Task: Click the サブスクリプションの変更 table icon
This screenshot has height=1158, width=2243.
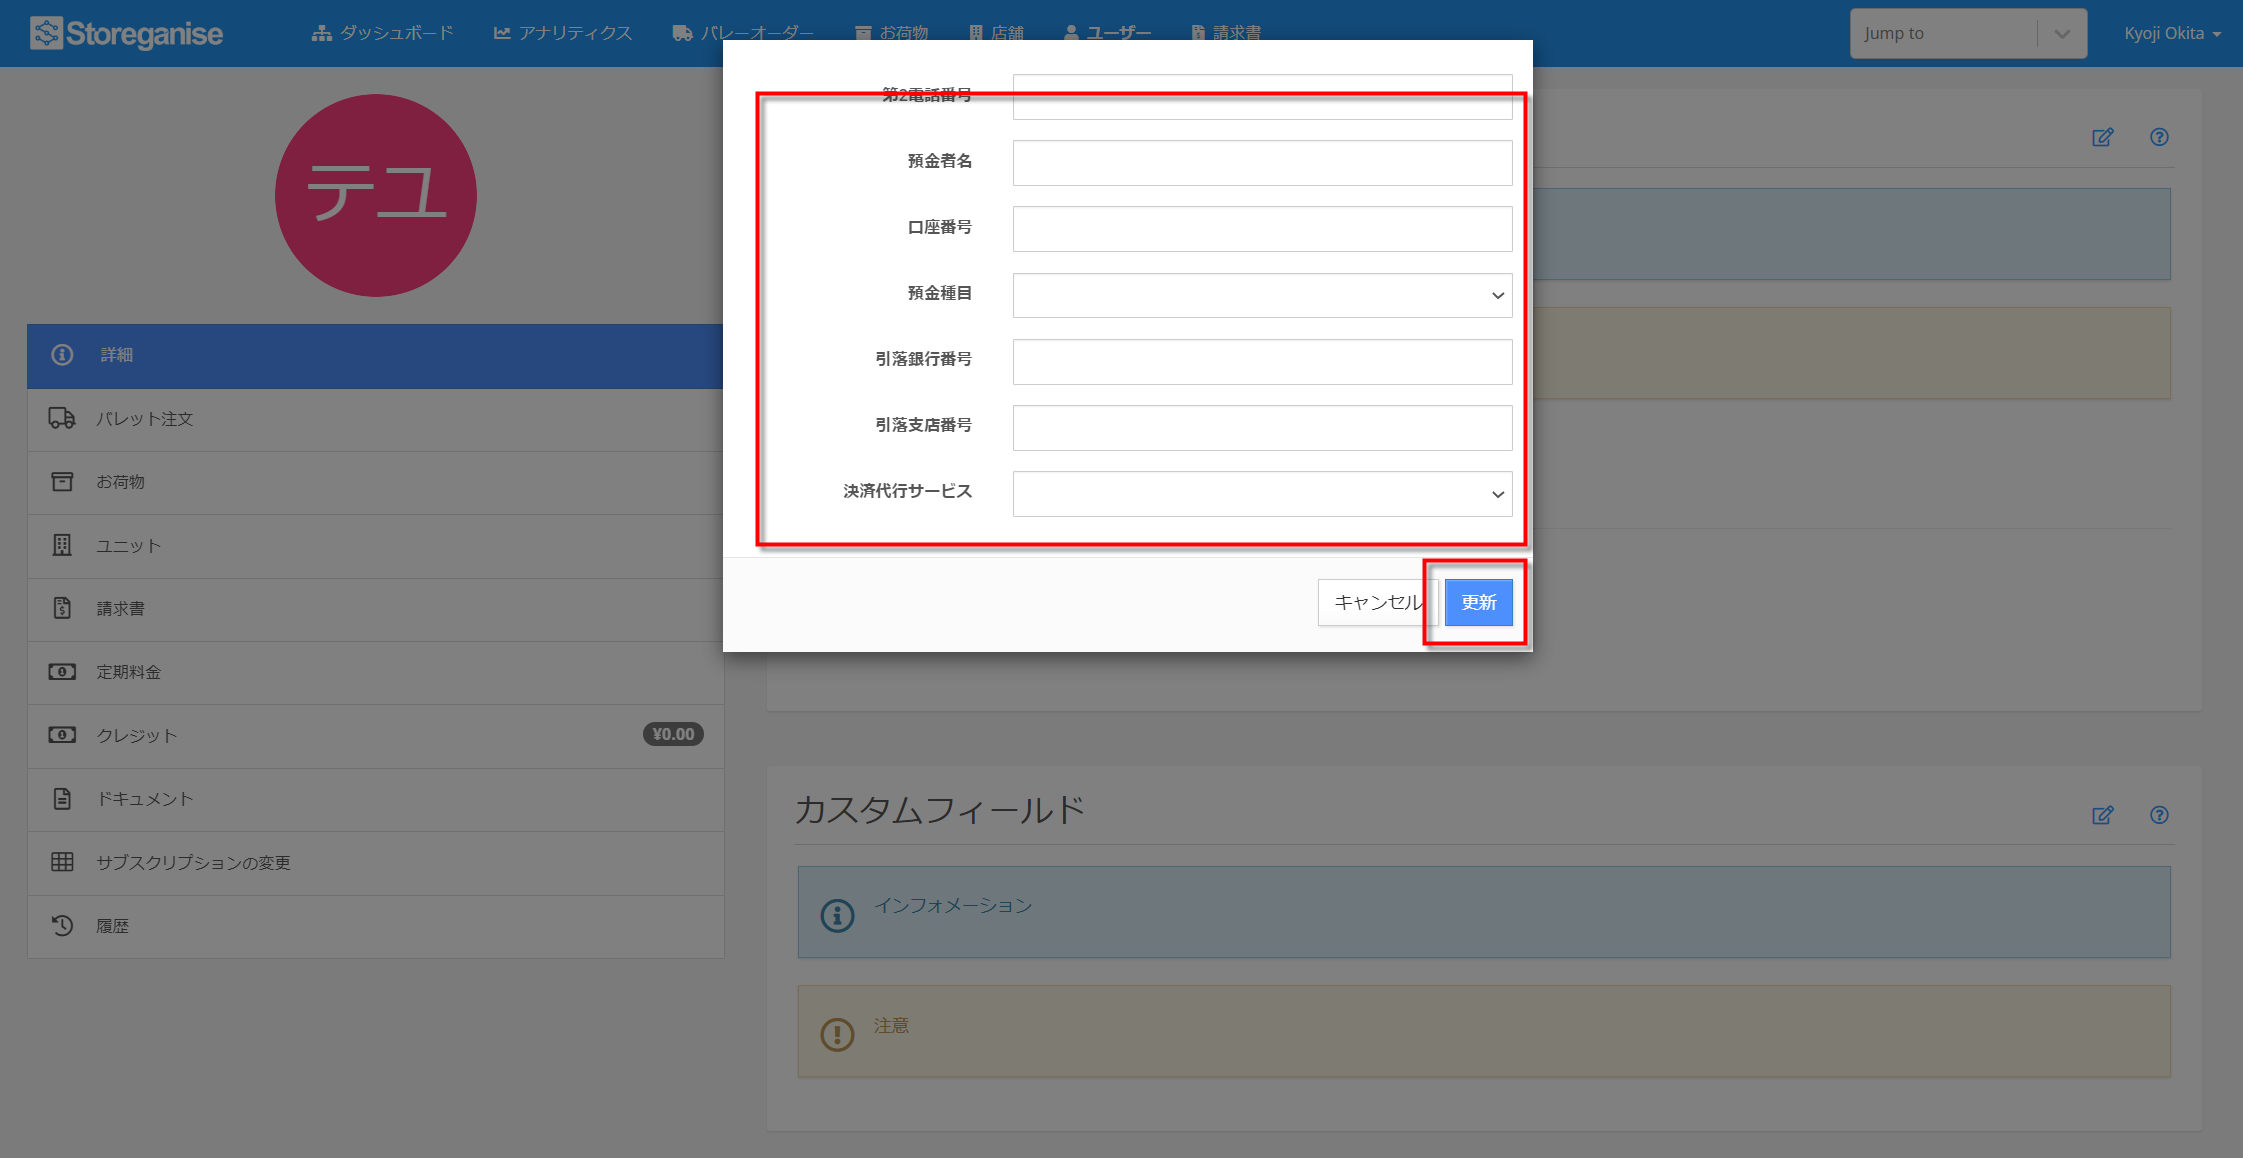Action: [62, 862]
